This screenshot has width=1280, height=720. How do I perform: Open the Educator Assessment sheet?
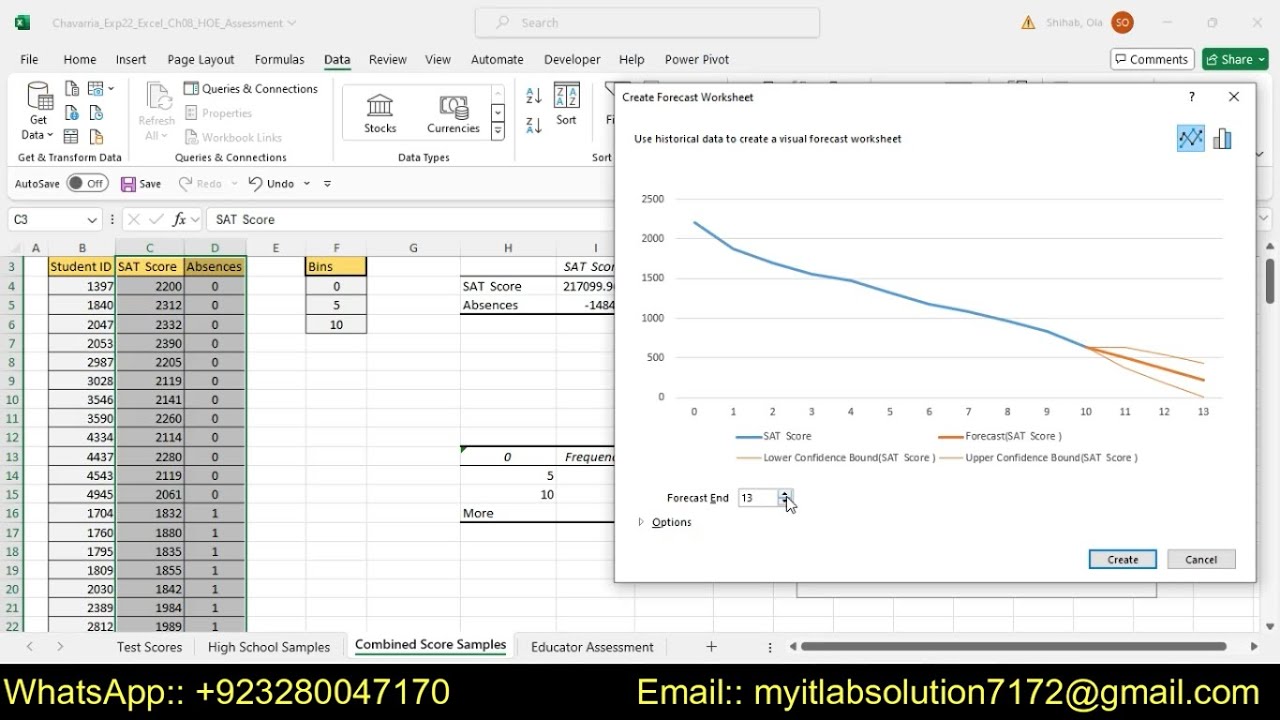(592, 647)
